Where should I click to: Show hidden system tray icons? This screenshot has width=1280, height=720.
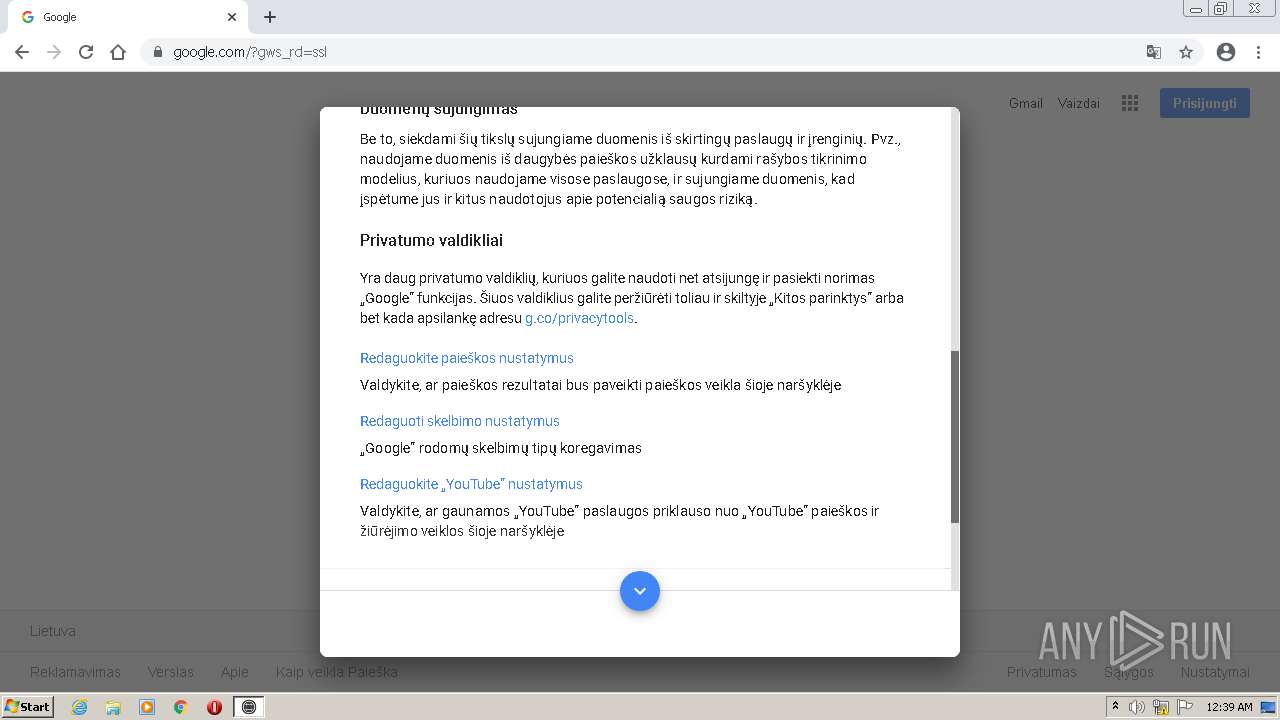1115,707
